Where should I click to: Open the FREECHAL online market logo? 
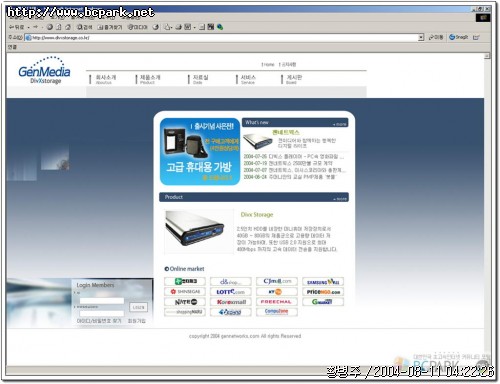click(x=277, y=302)
